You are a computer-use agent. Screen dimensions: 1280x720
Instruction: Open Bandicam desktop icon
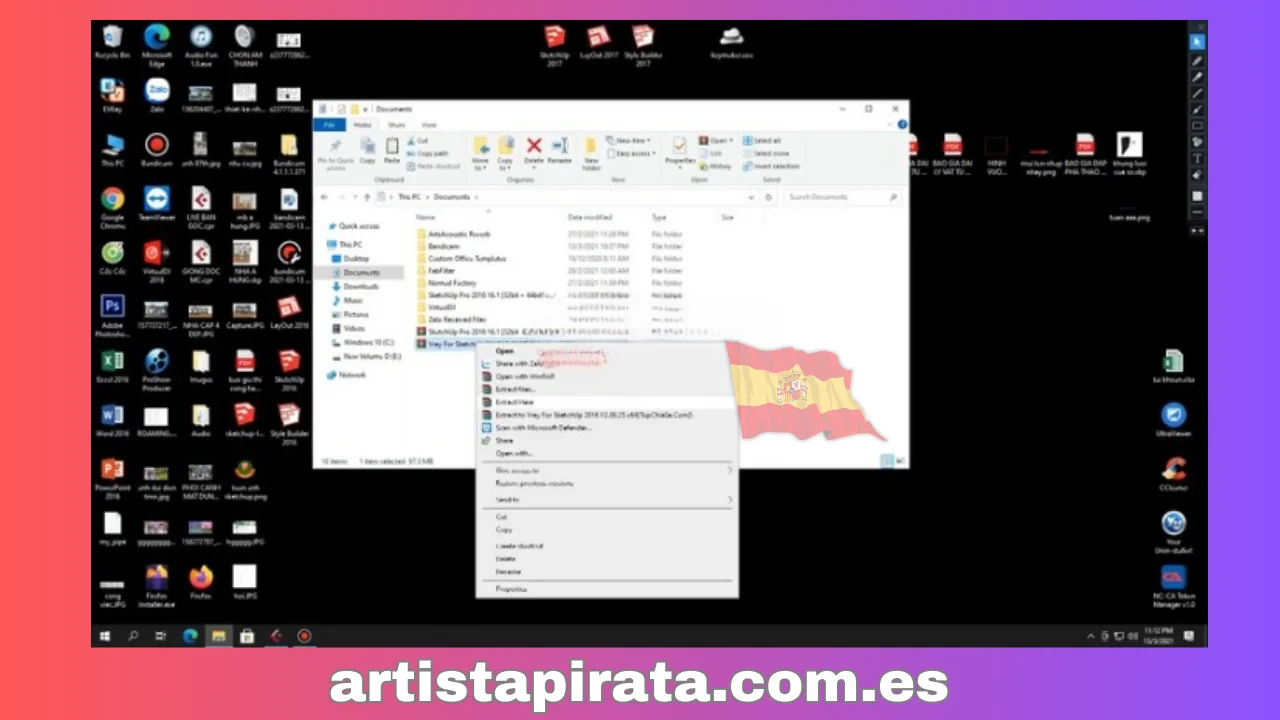(x=156, y=150)
